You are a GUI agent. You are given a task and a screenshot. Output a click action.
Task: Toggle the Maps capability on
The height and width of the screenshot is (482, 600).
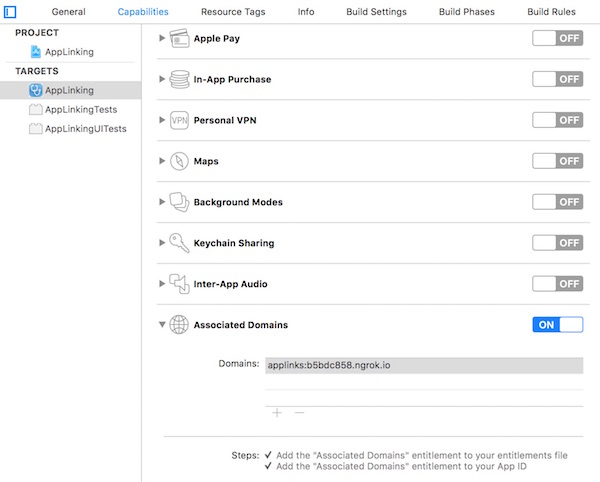coord(558,161)
